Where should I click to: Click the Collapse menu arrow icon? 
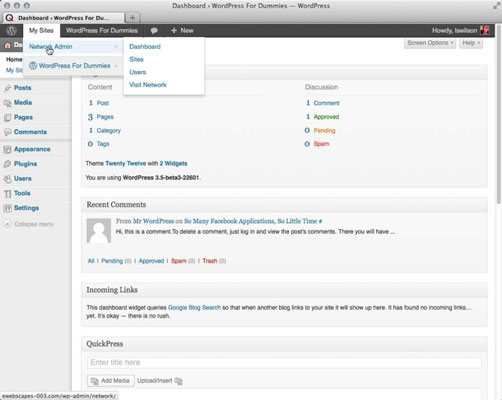(8, 224)
